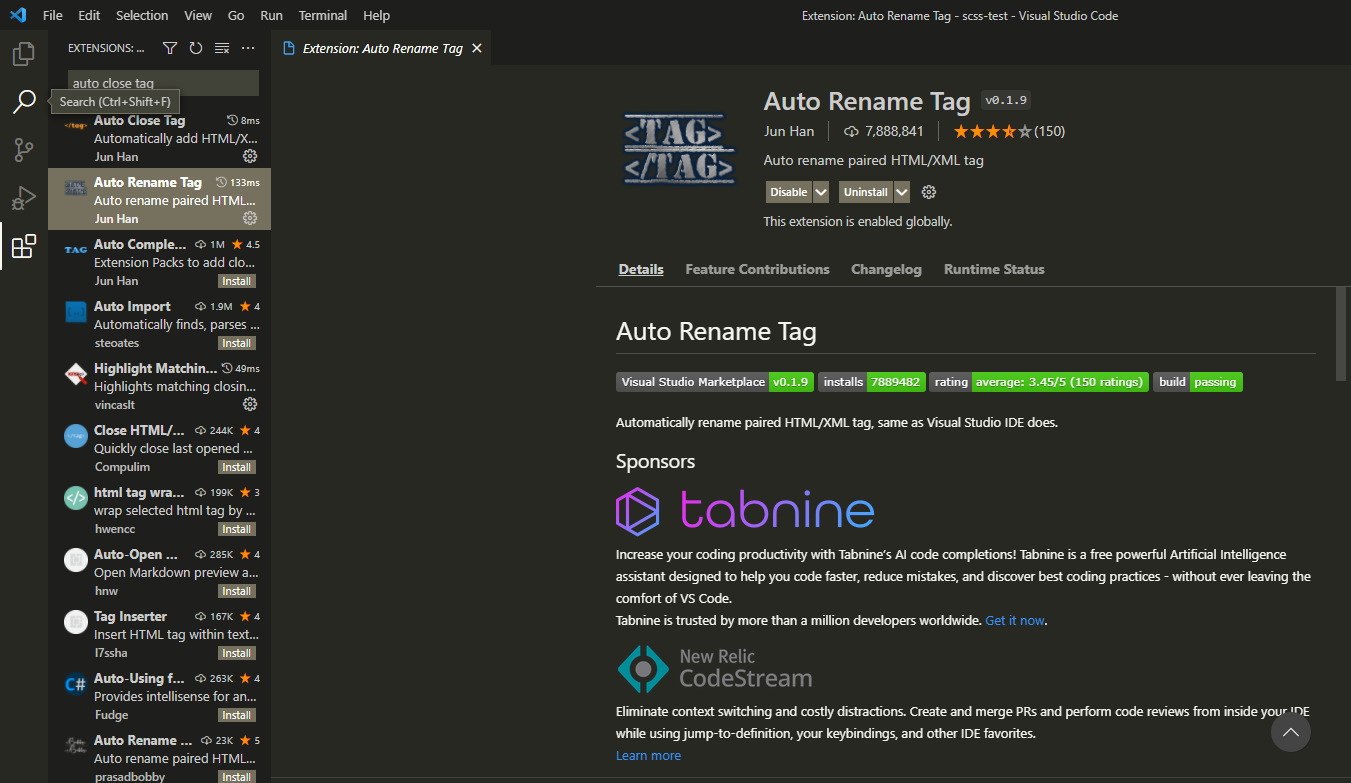Open the View menu
1351x783 pixels.
point(198,15)
